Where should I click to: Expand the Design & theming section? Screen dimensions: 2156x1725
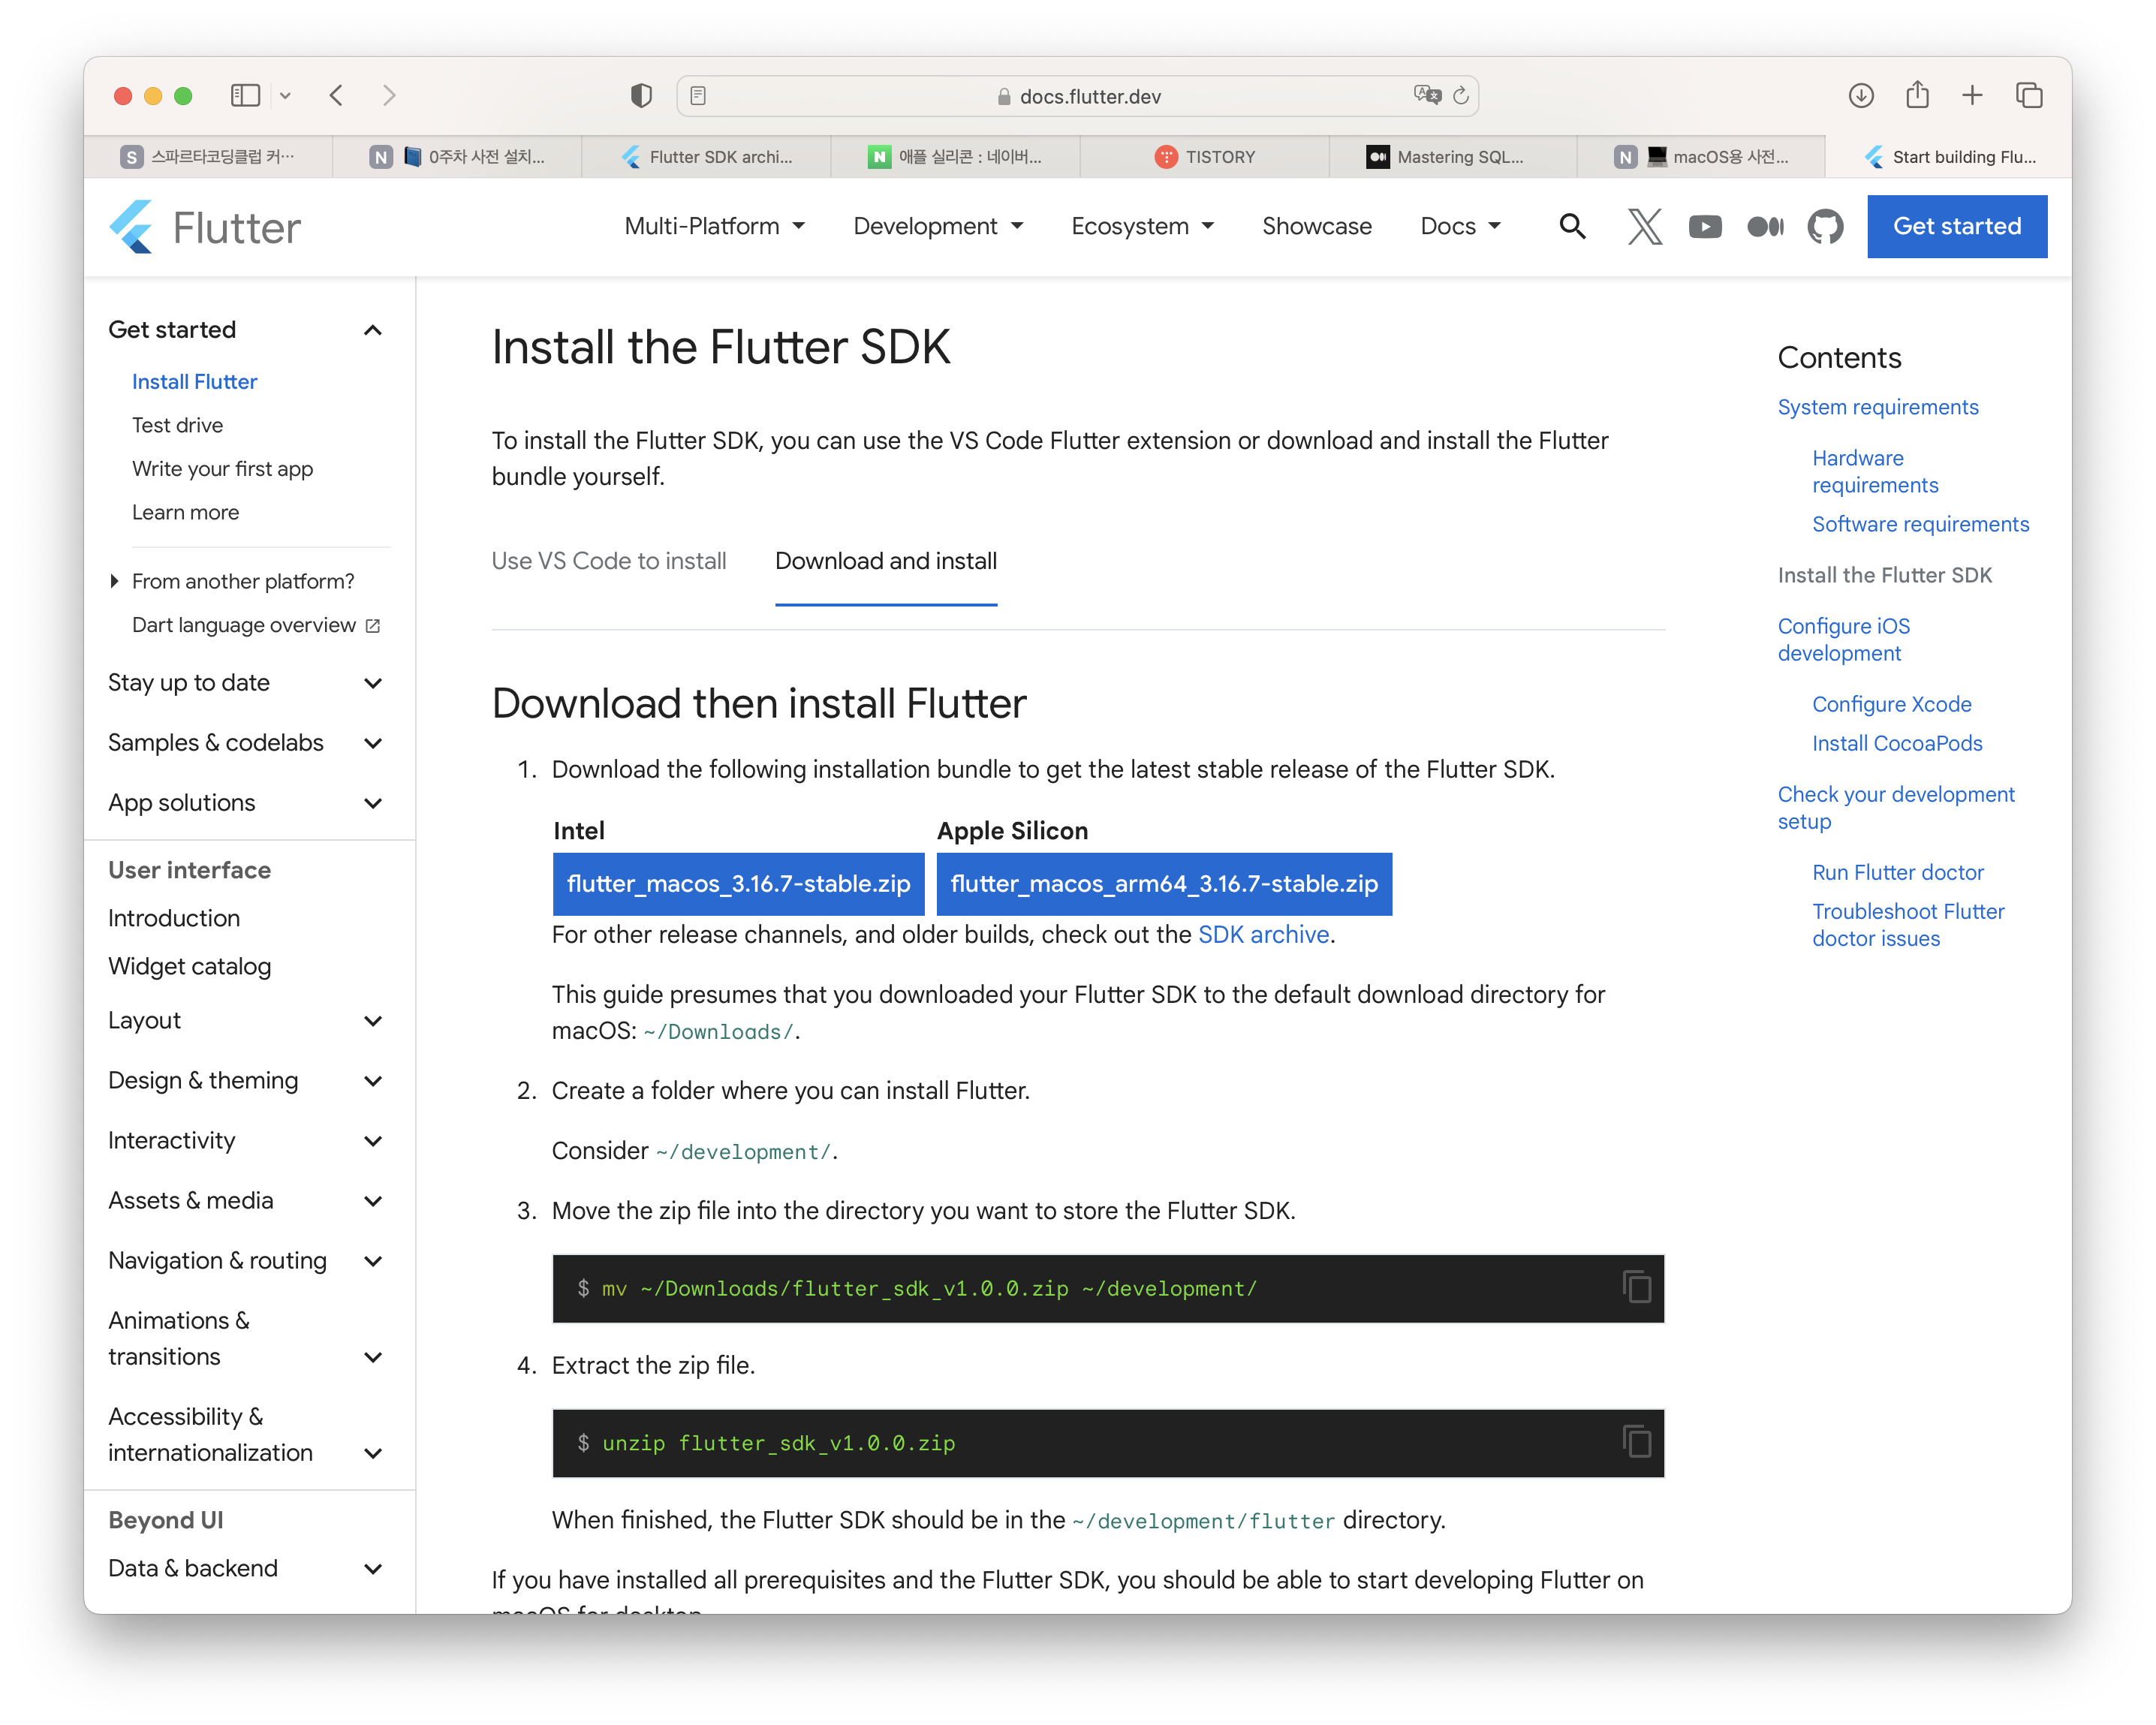pos(373,1081)
